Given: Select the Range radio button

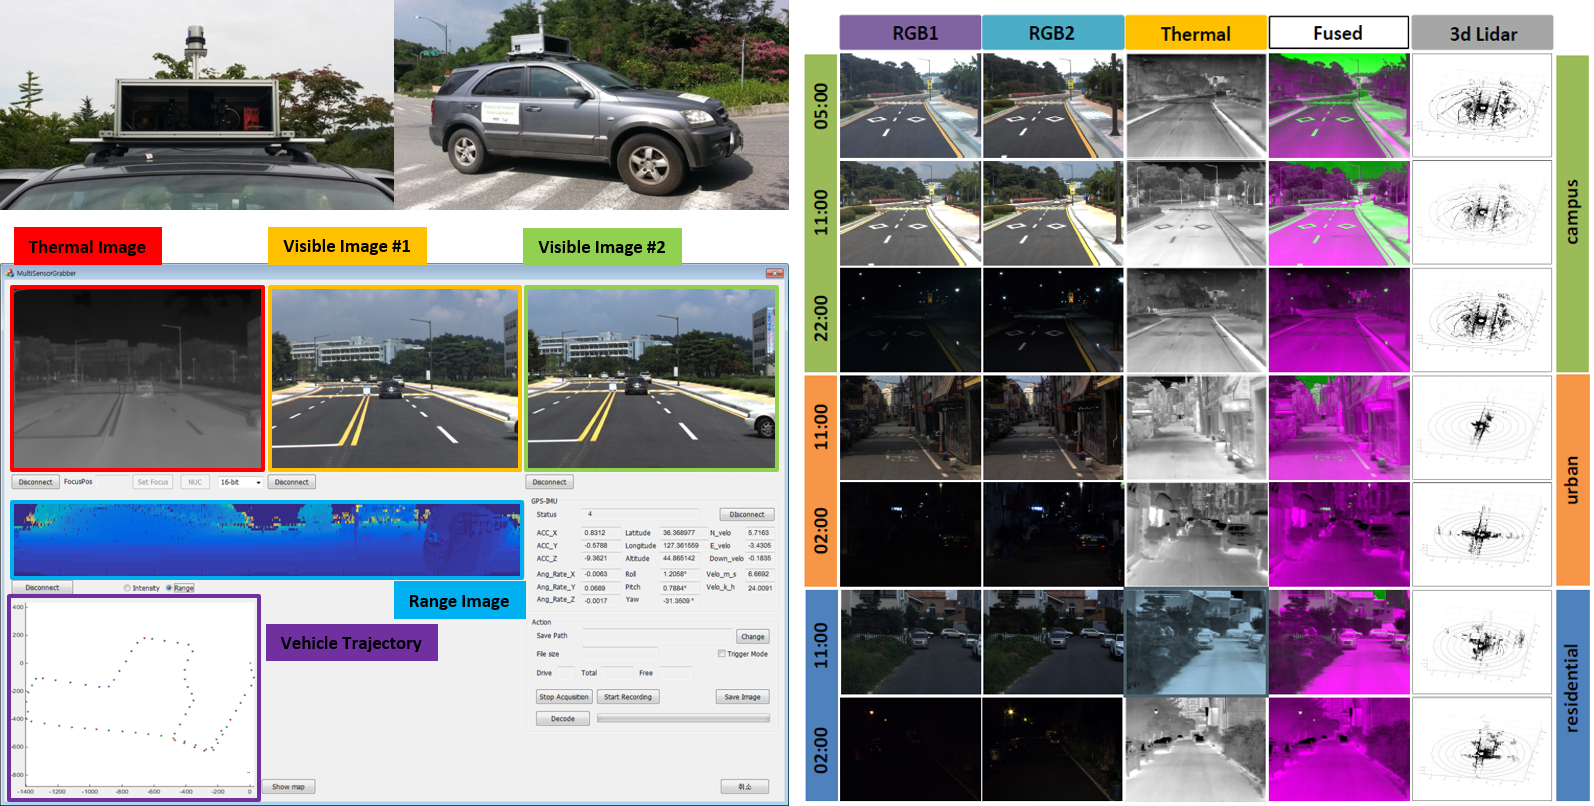Looking at the screenshot, I should point(169,588).
